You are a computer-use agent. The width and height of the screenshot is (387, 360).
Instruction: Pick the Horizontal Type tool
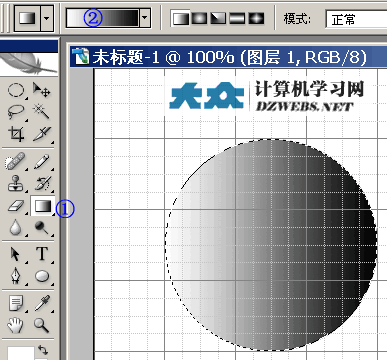42,254
